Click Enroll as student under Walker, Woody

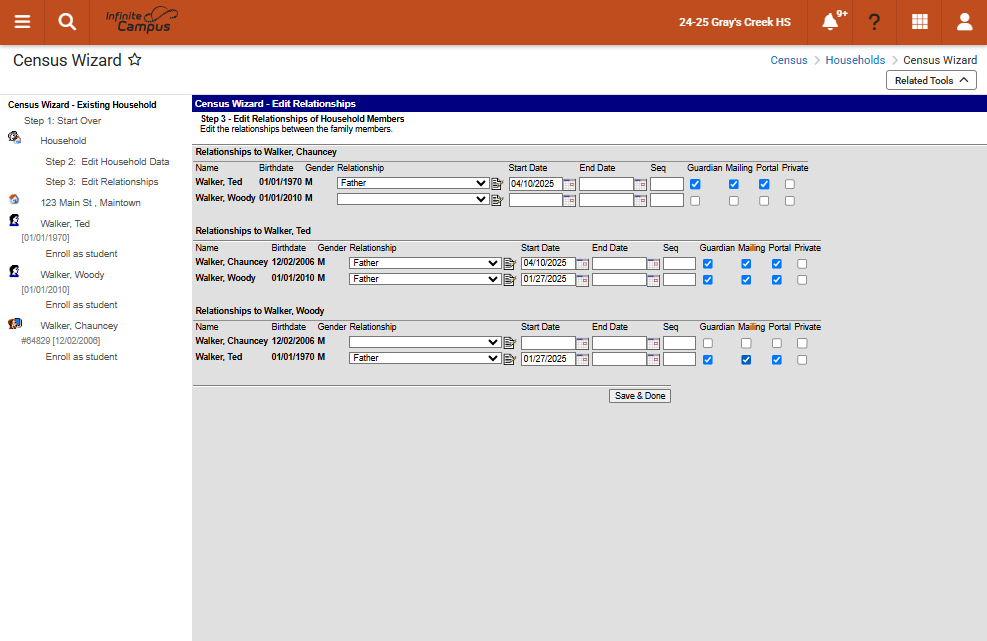[x=81, y=305]
